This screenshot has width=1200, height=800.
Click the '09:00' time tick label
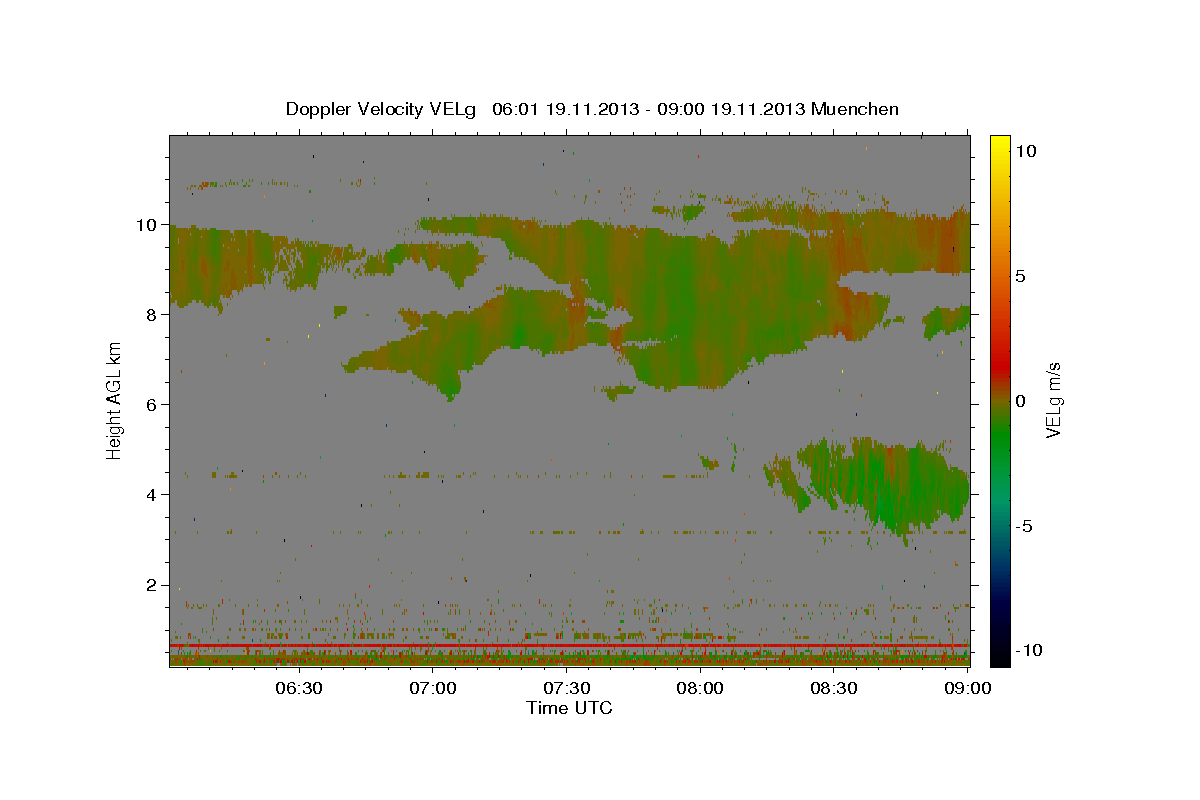966,688
